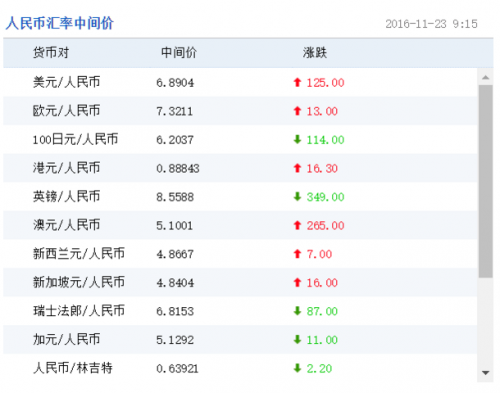Screen dimensions: 500x393
Task: Click the 6.8904 mid-price value
Action: pos(175,83)
